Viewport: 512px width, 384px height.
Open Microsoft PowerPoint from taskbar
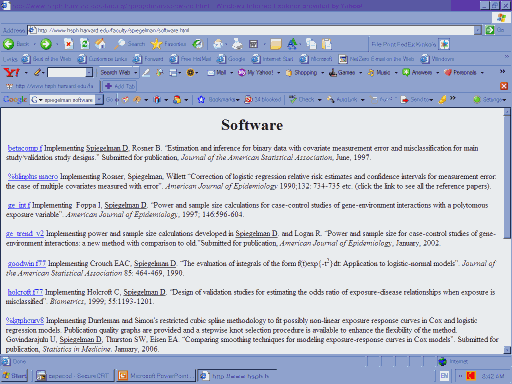click(155, 376)
